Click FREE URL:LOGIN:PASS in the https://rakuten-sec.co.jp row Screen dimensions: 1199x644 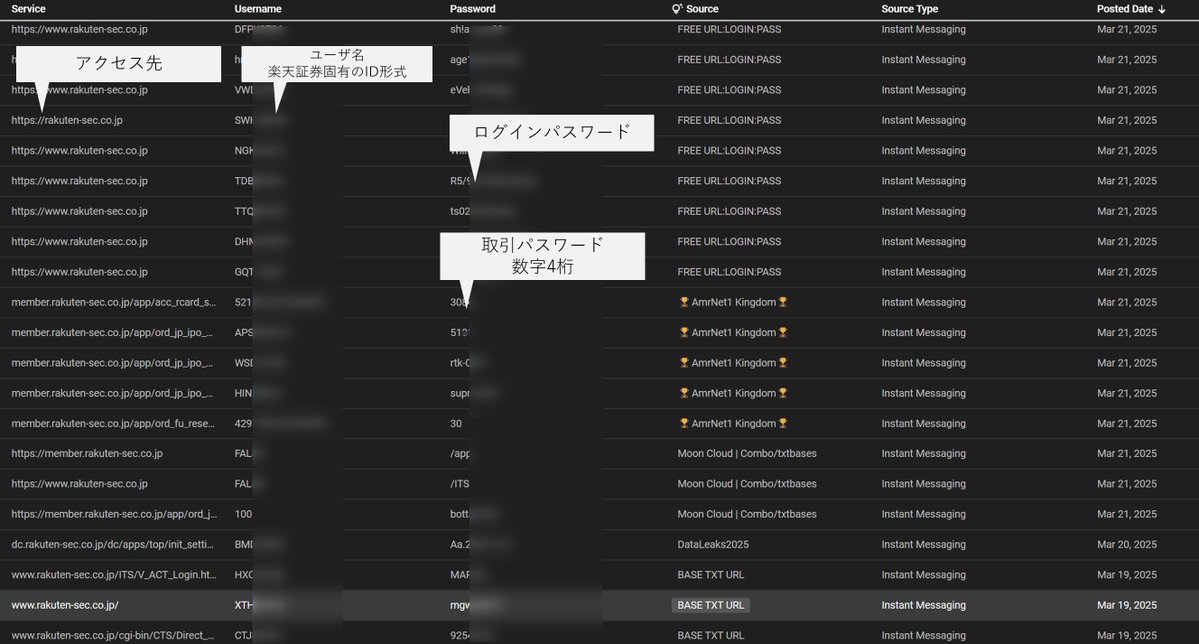pyautogui.click(x=729, y=120)
